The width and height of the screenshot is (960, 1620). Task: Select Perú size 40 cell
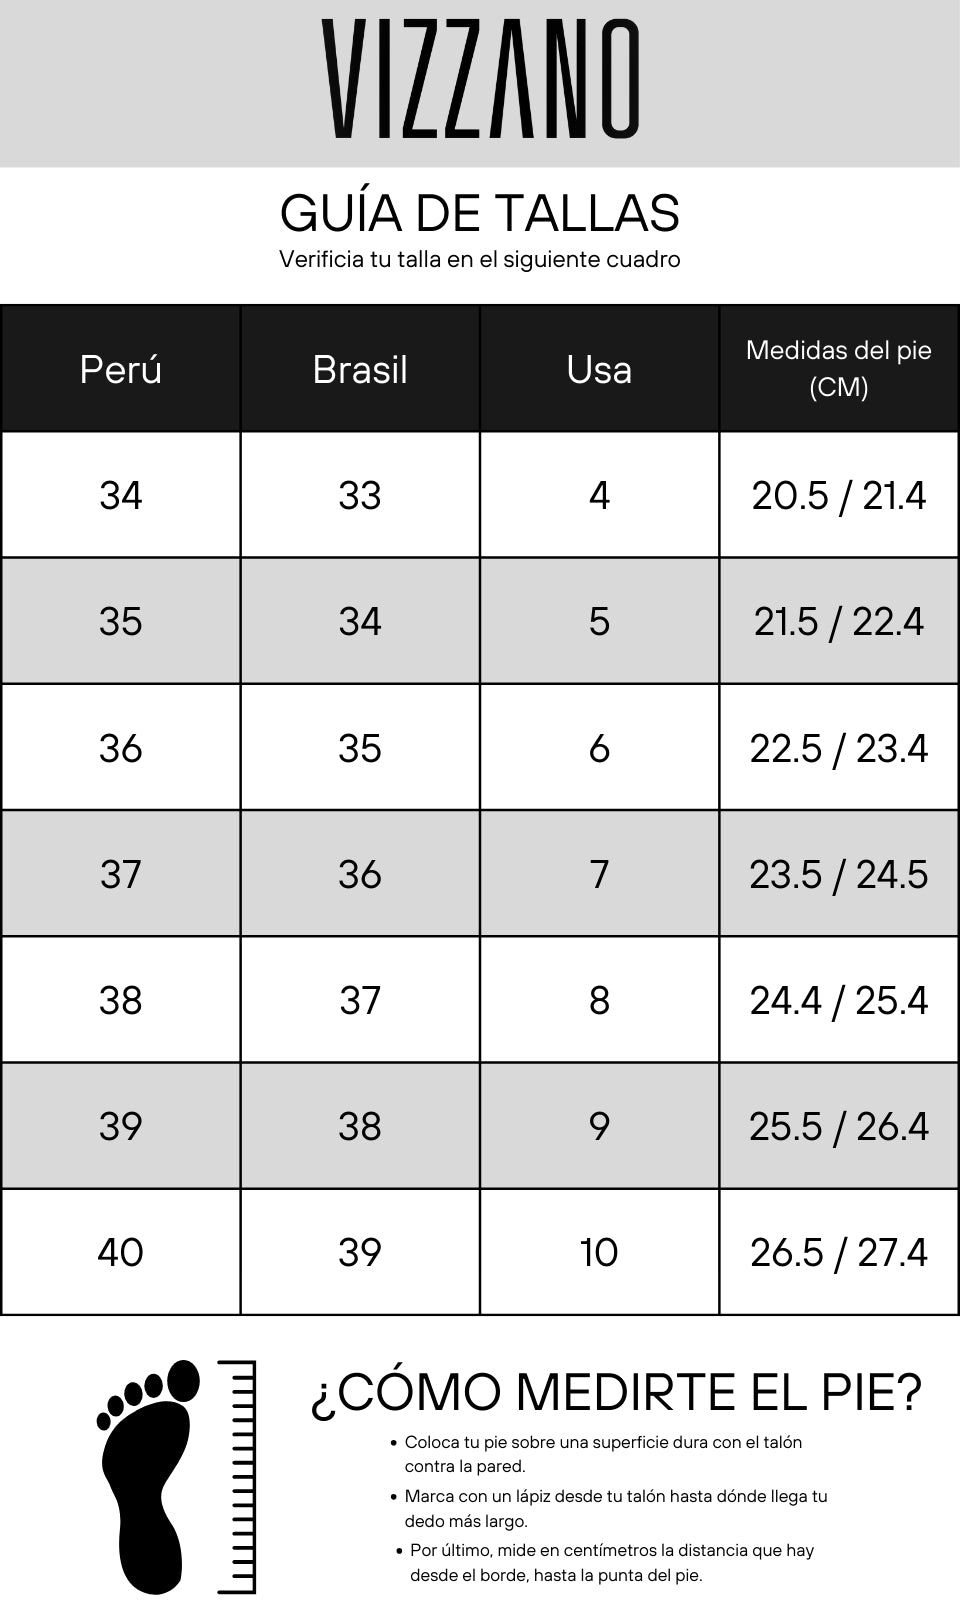pyautogui.click(x=121, y=1252)
